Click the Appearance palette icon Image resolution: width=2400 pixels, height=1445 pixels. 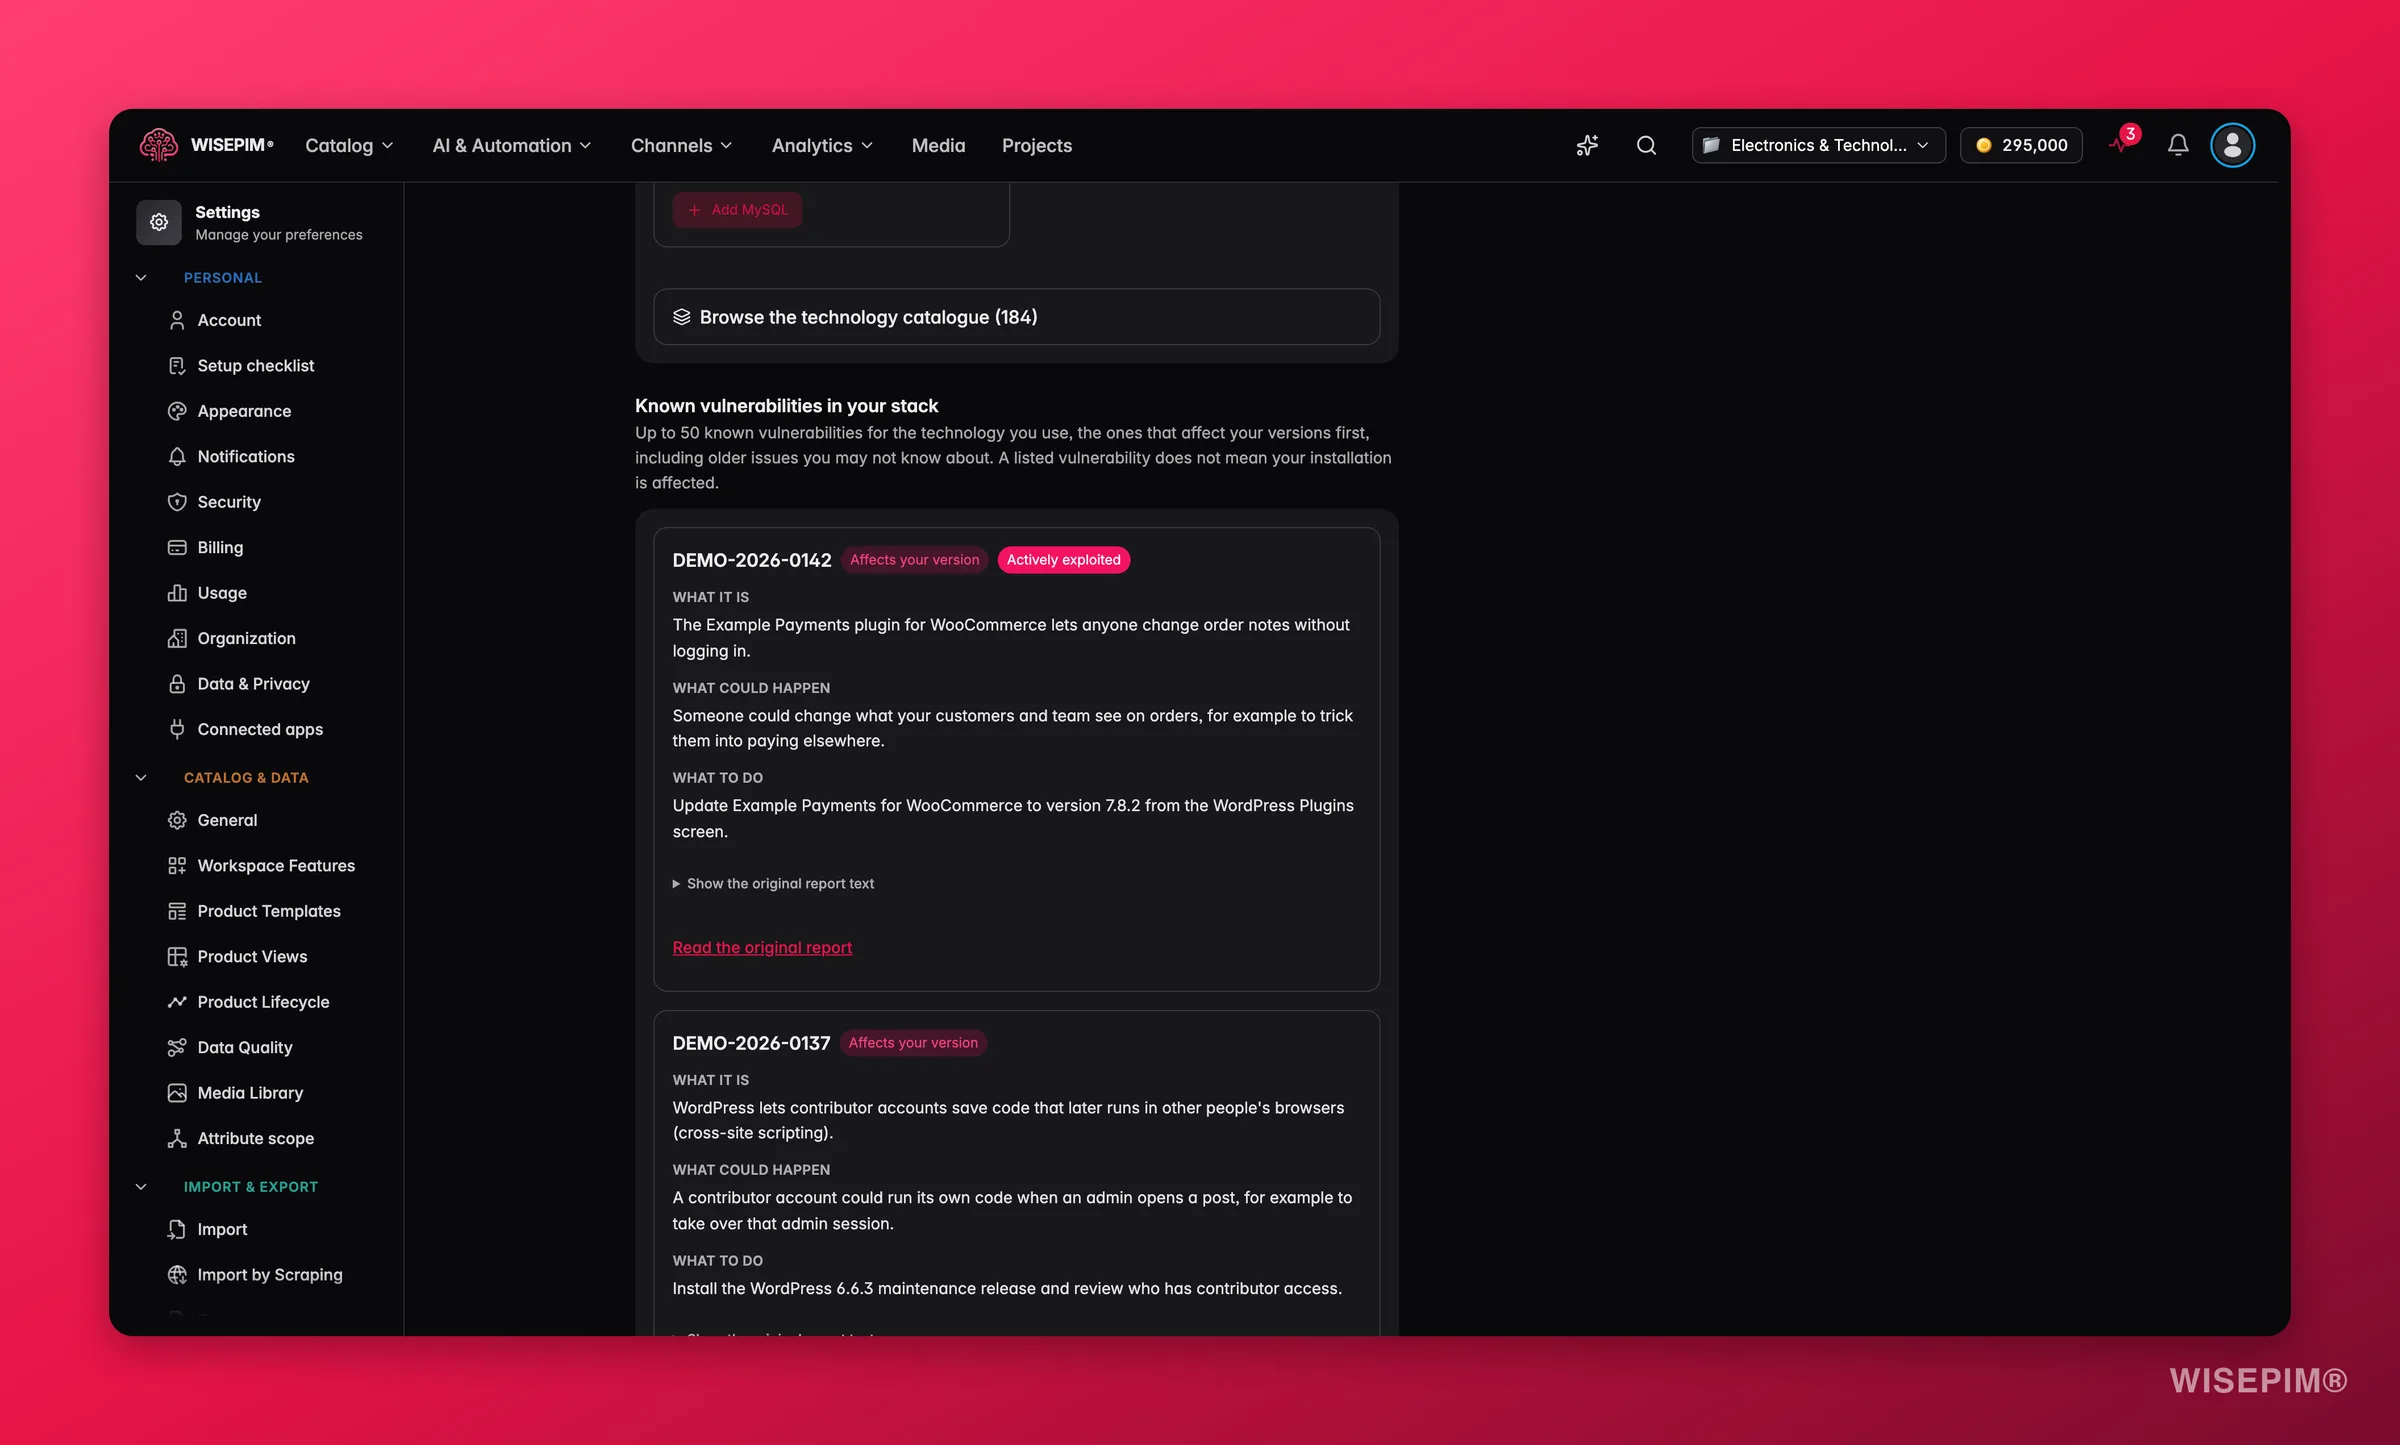coord(177,411)
